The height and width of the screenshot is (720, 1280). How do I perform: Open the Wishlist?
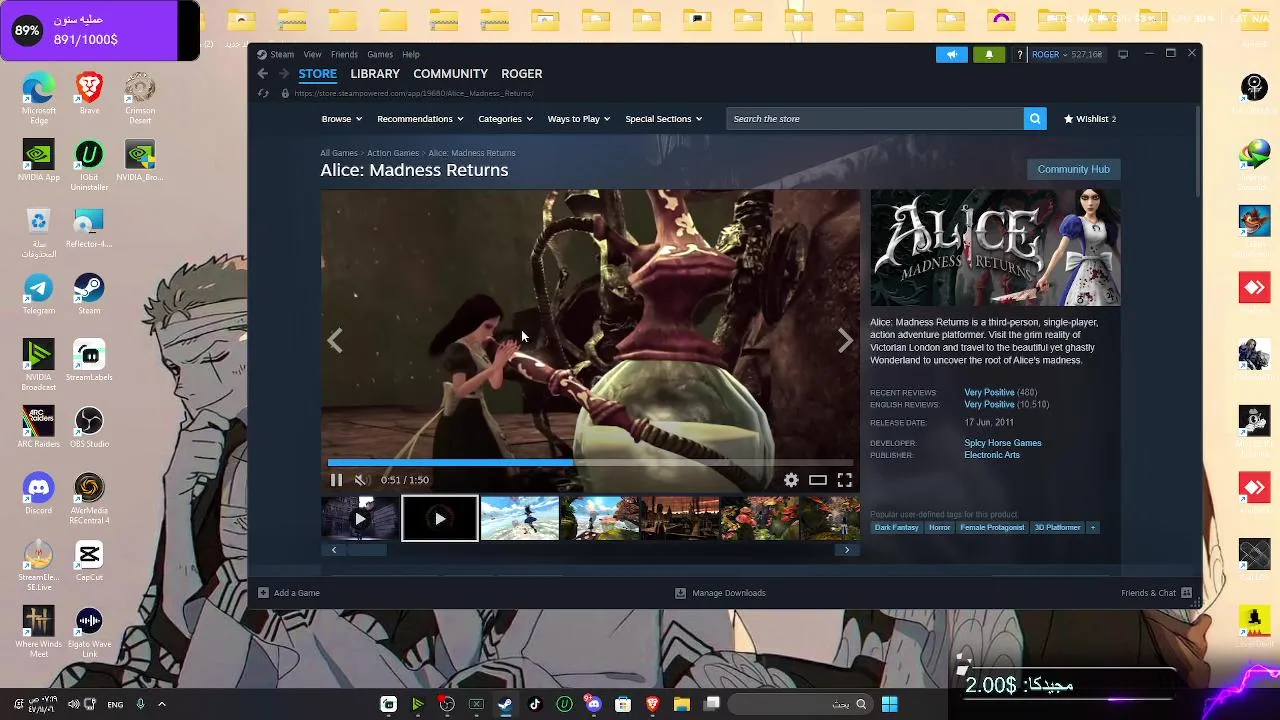(1090, 119)
